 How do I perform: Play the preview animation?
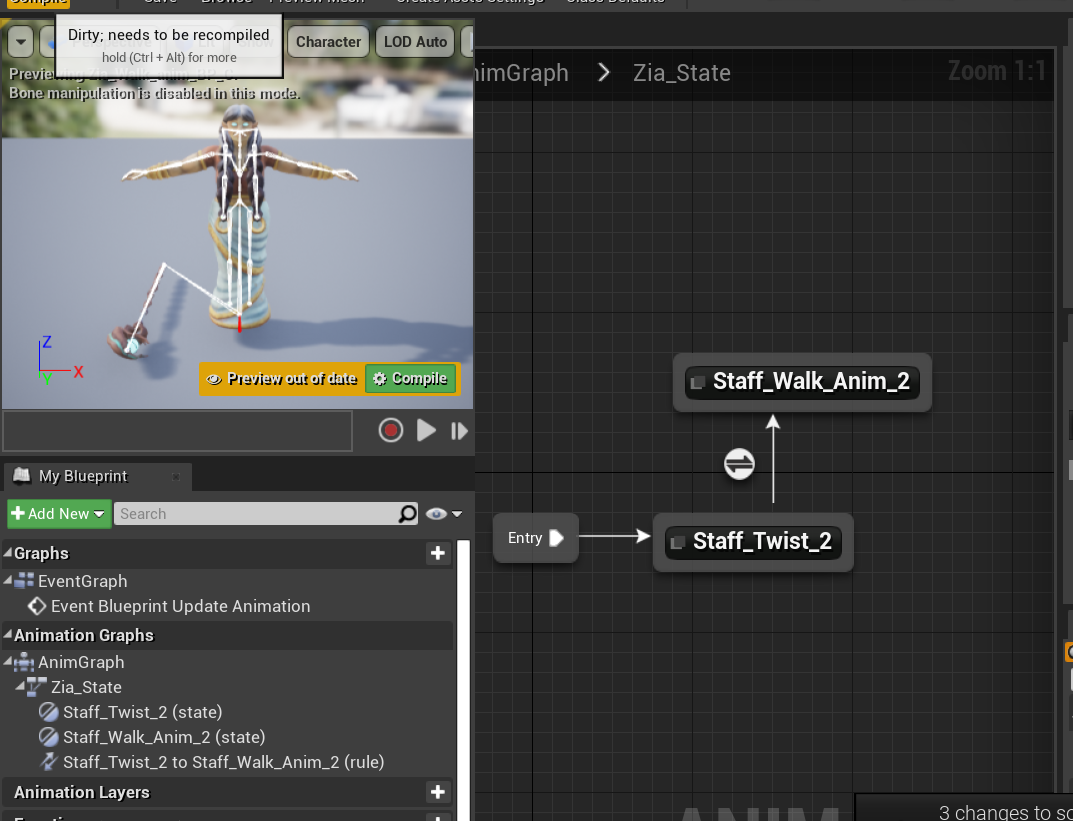pos(427,430)
